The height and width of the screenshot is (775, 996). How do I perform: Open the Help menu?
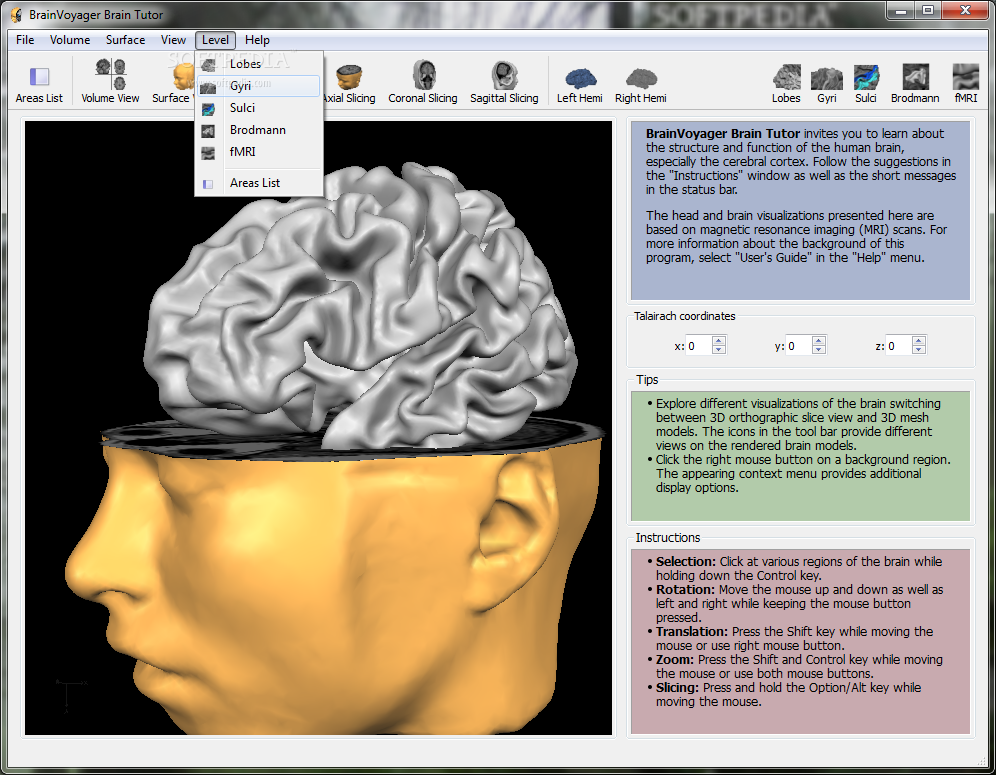click(257, 40)
